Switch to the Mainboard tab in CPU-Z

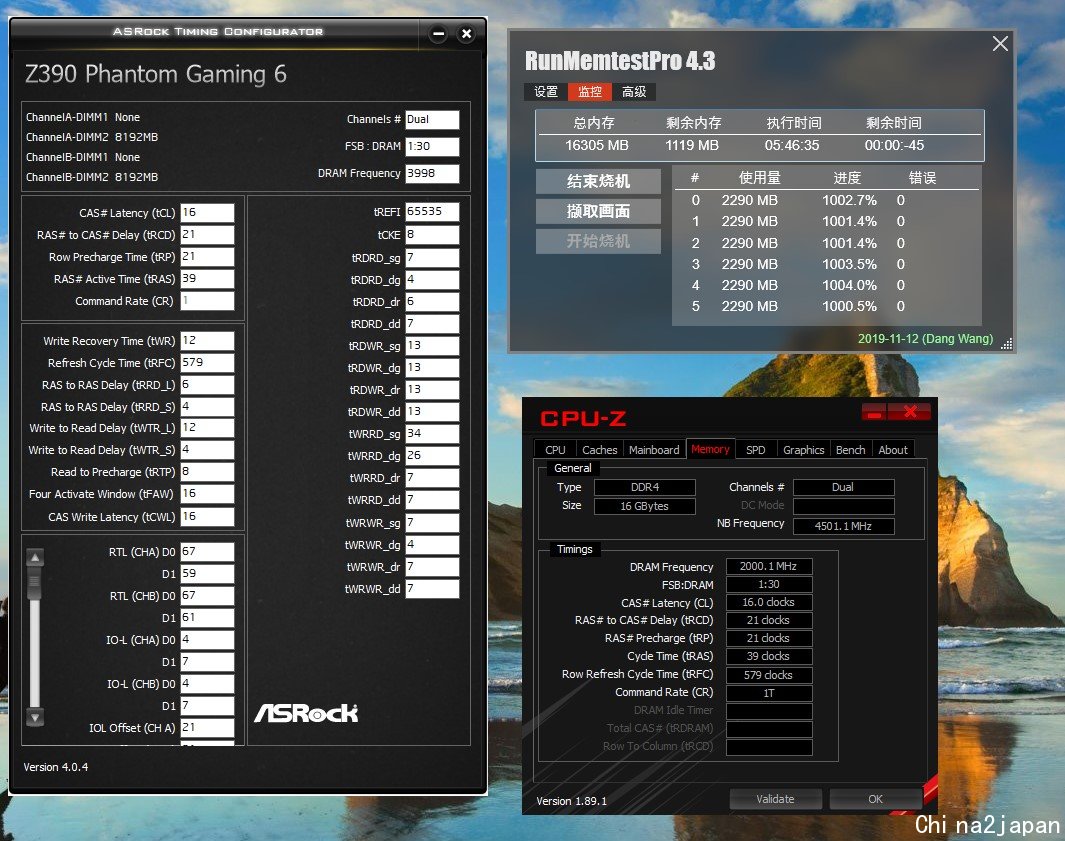[654, 450]
